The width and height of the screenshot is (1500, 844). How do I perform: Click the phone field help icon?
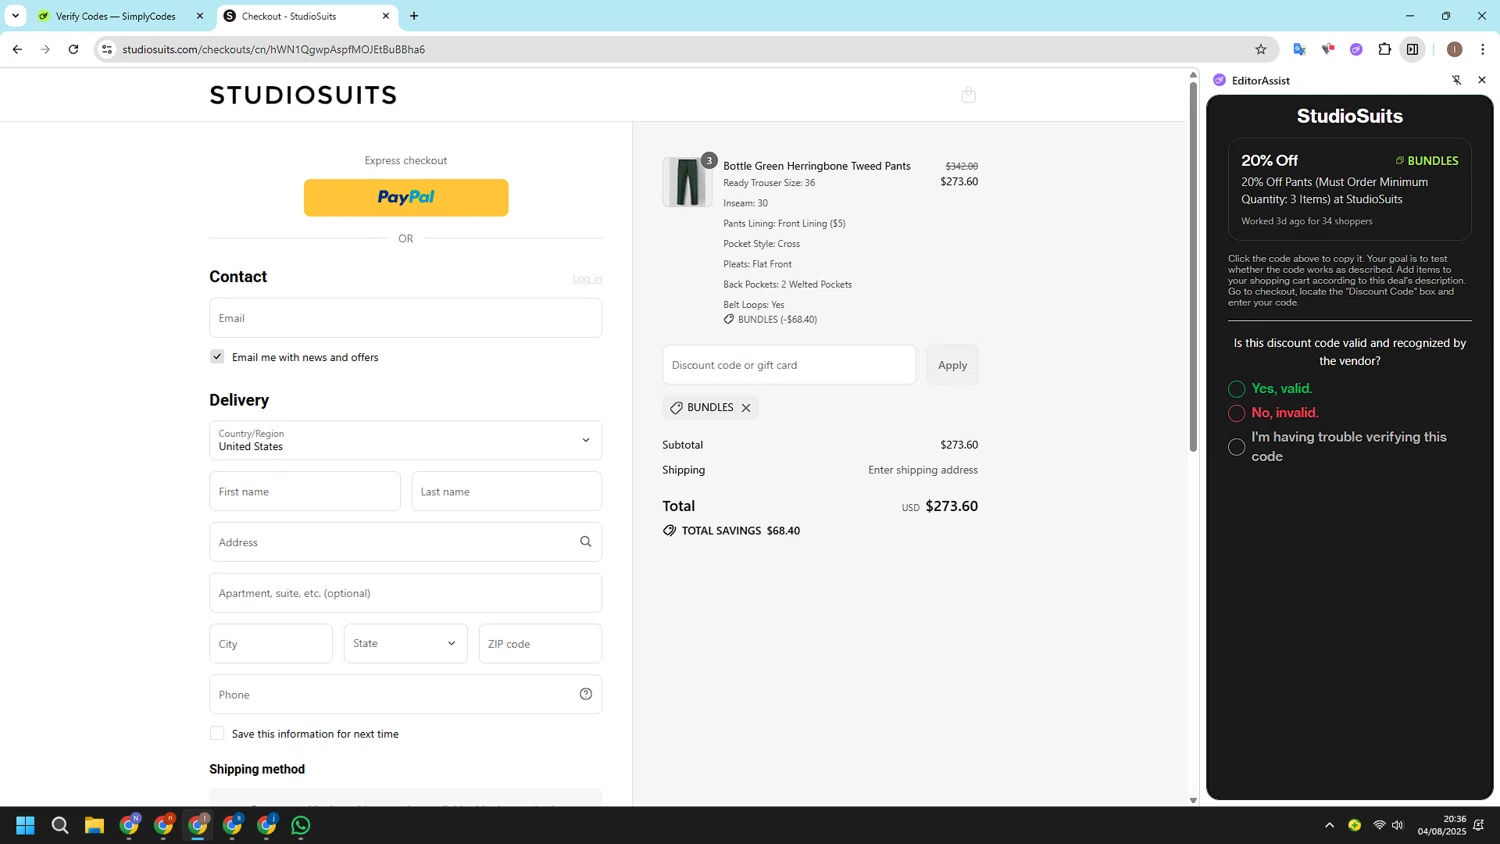pos(586,694)
